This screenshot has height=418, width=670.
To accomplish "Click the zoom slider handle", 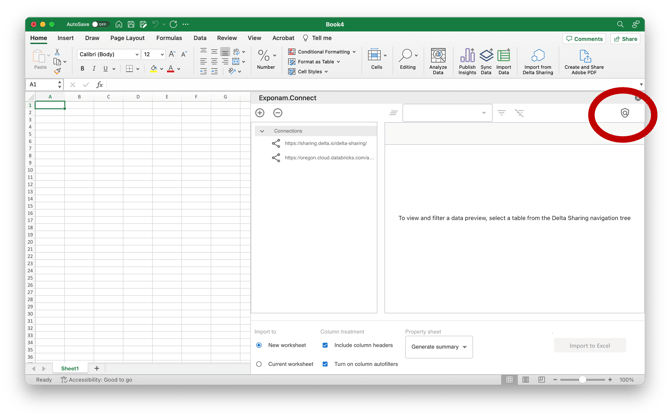I will pos(582,380).
